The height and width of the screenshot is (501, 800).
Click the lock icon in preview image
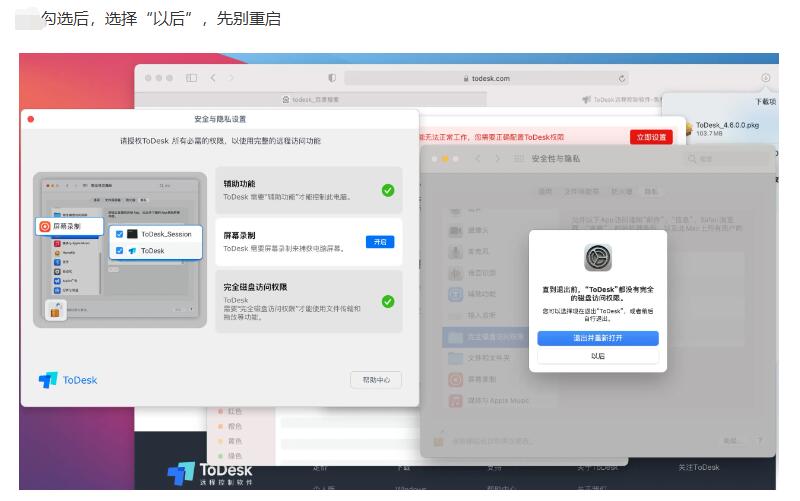(x=55, y=311)
